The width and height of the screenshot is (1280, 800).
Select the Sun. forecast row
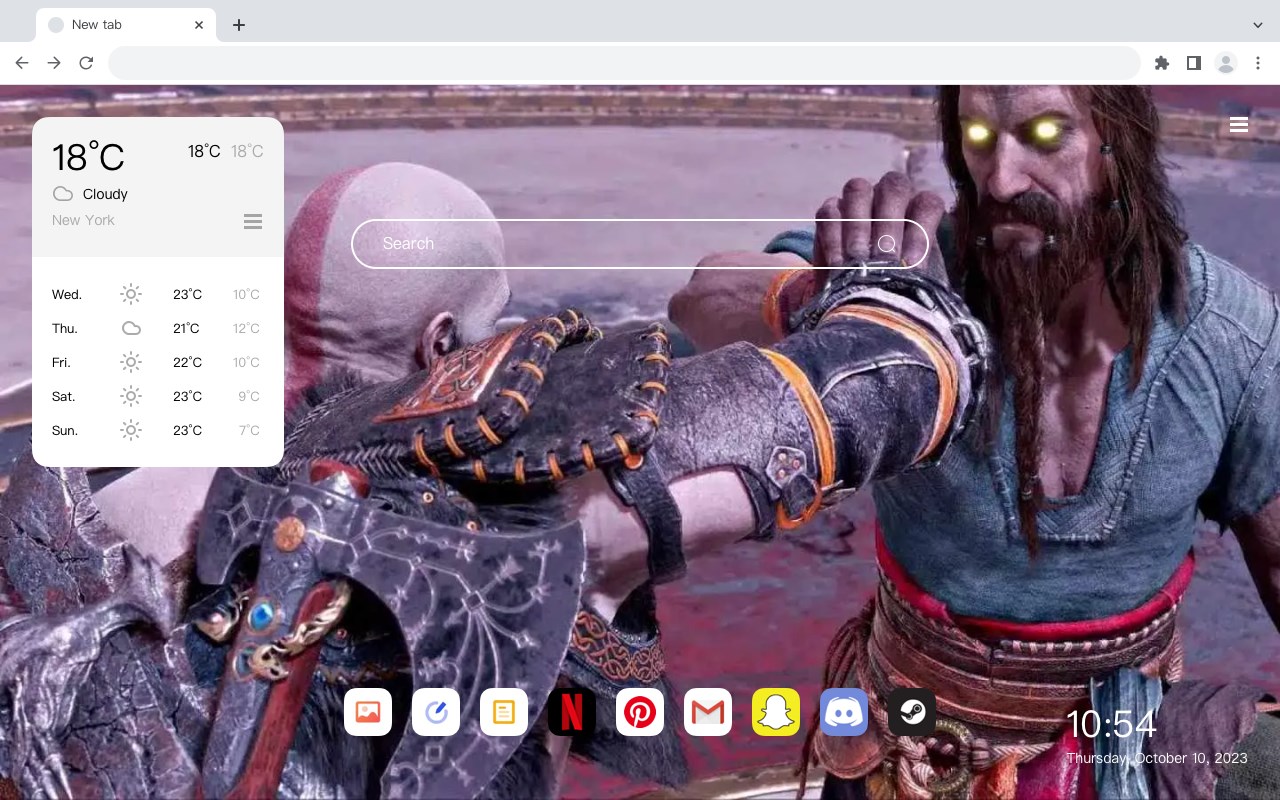(157, 430)
